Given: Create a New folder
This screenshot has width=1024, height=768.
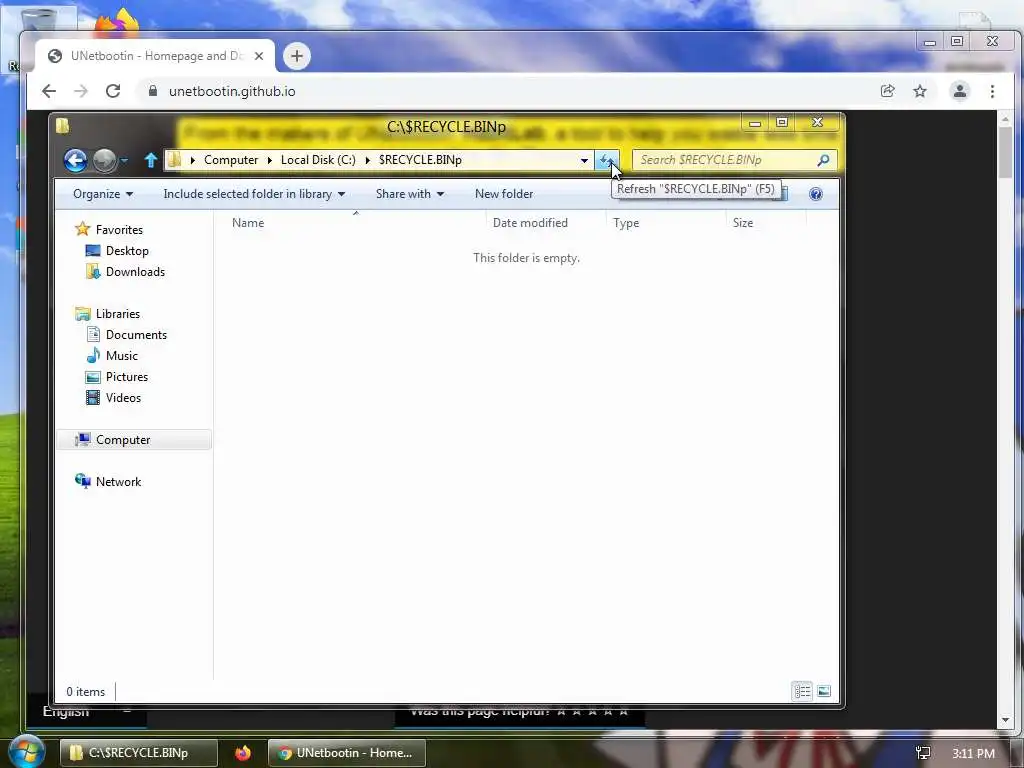Looking at the screenshot, I should pos(504,194).
